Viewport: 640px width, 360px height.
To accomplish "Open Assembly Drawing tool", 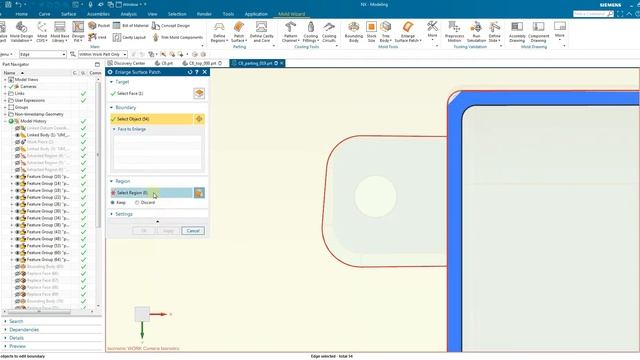I will [x=517, y=32].
